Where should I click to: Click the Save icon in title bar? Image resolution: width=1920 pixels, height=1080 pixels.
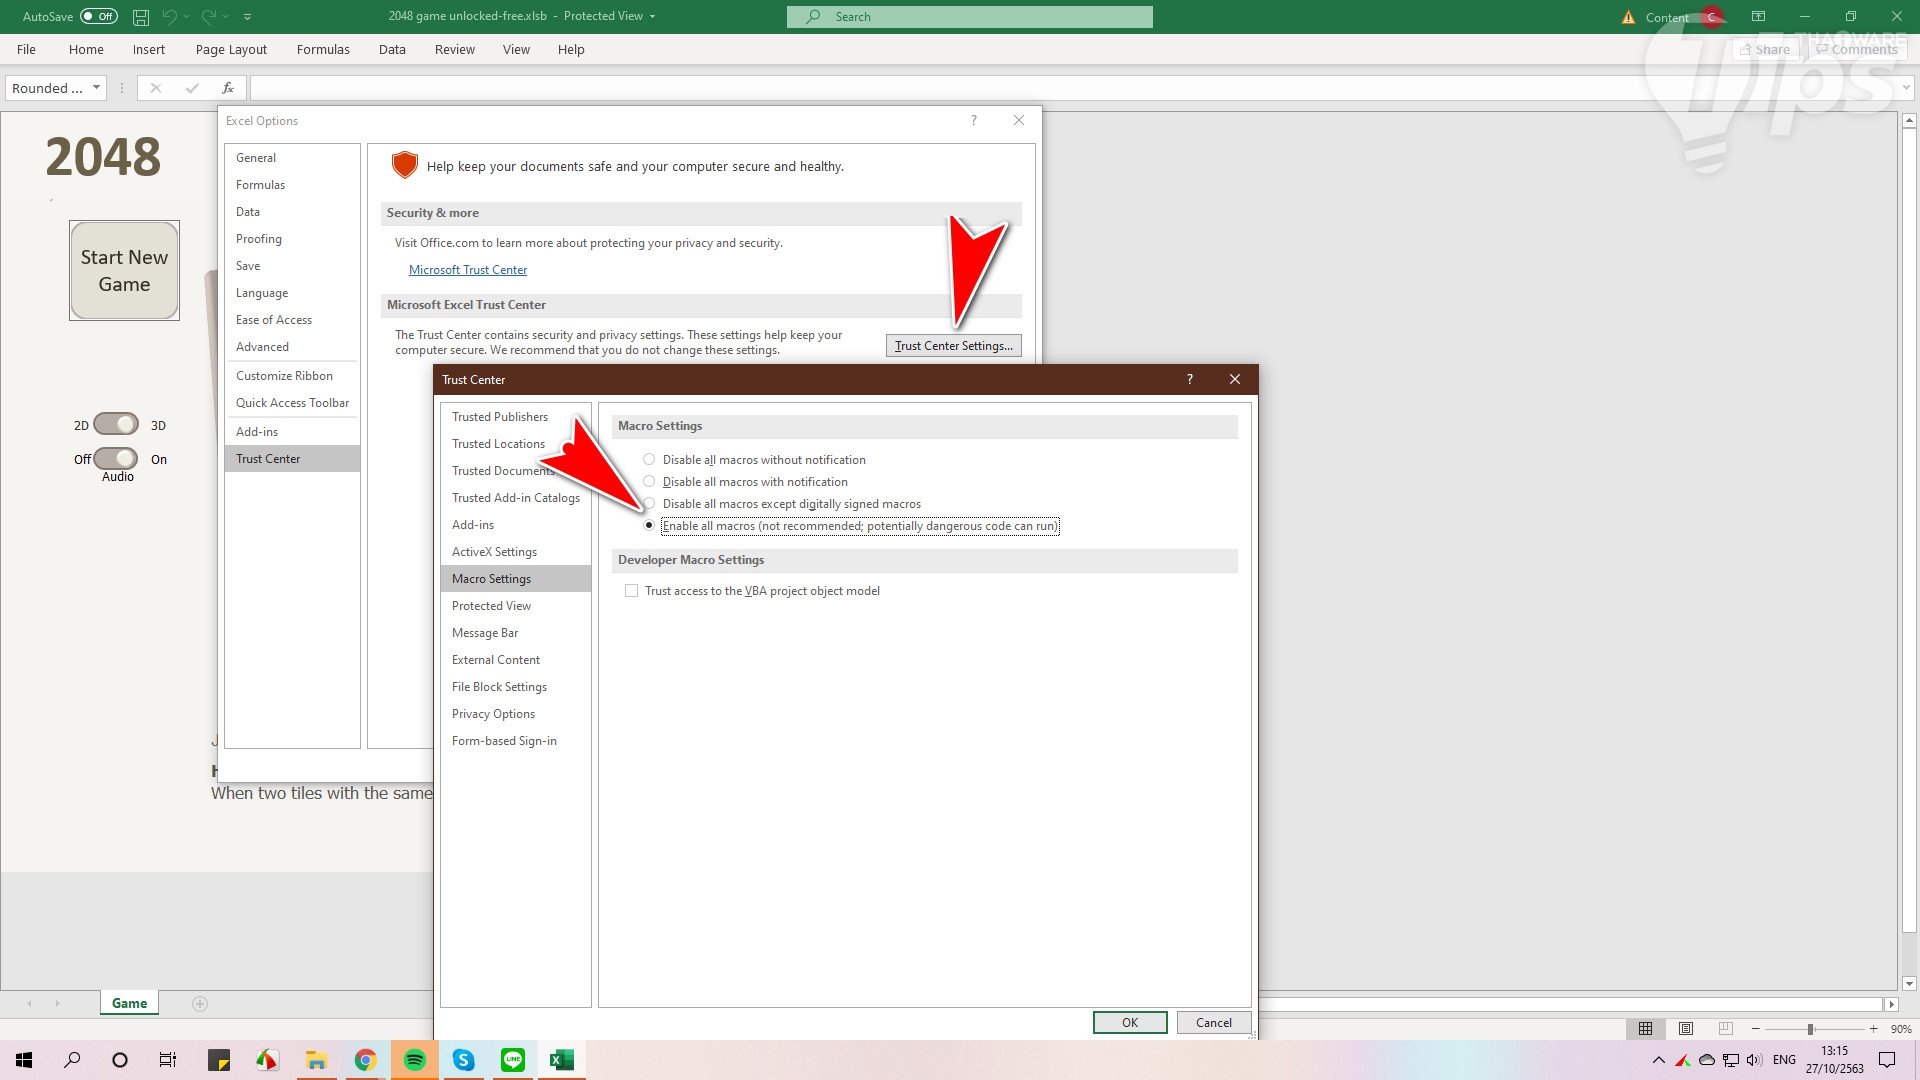141,17
